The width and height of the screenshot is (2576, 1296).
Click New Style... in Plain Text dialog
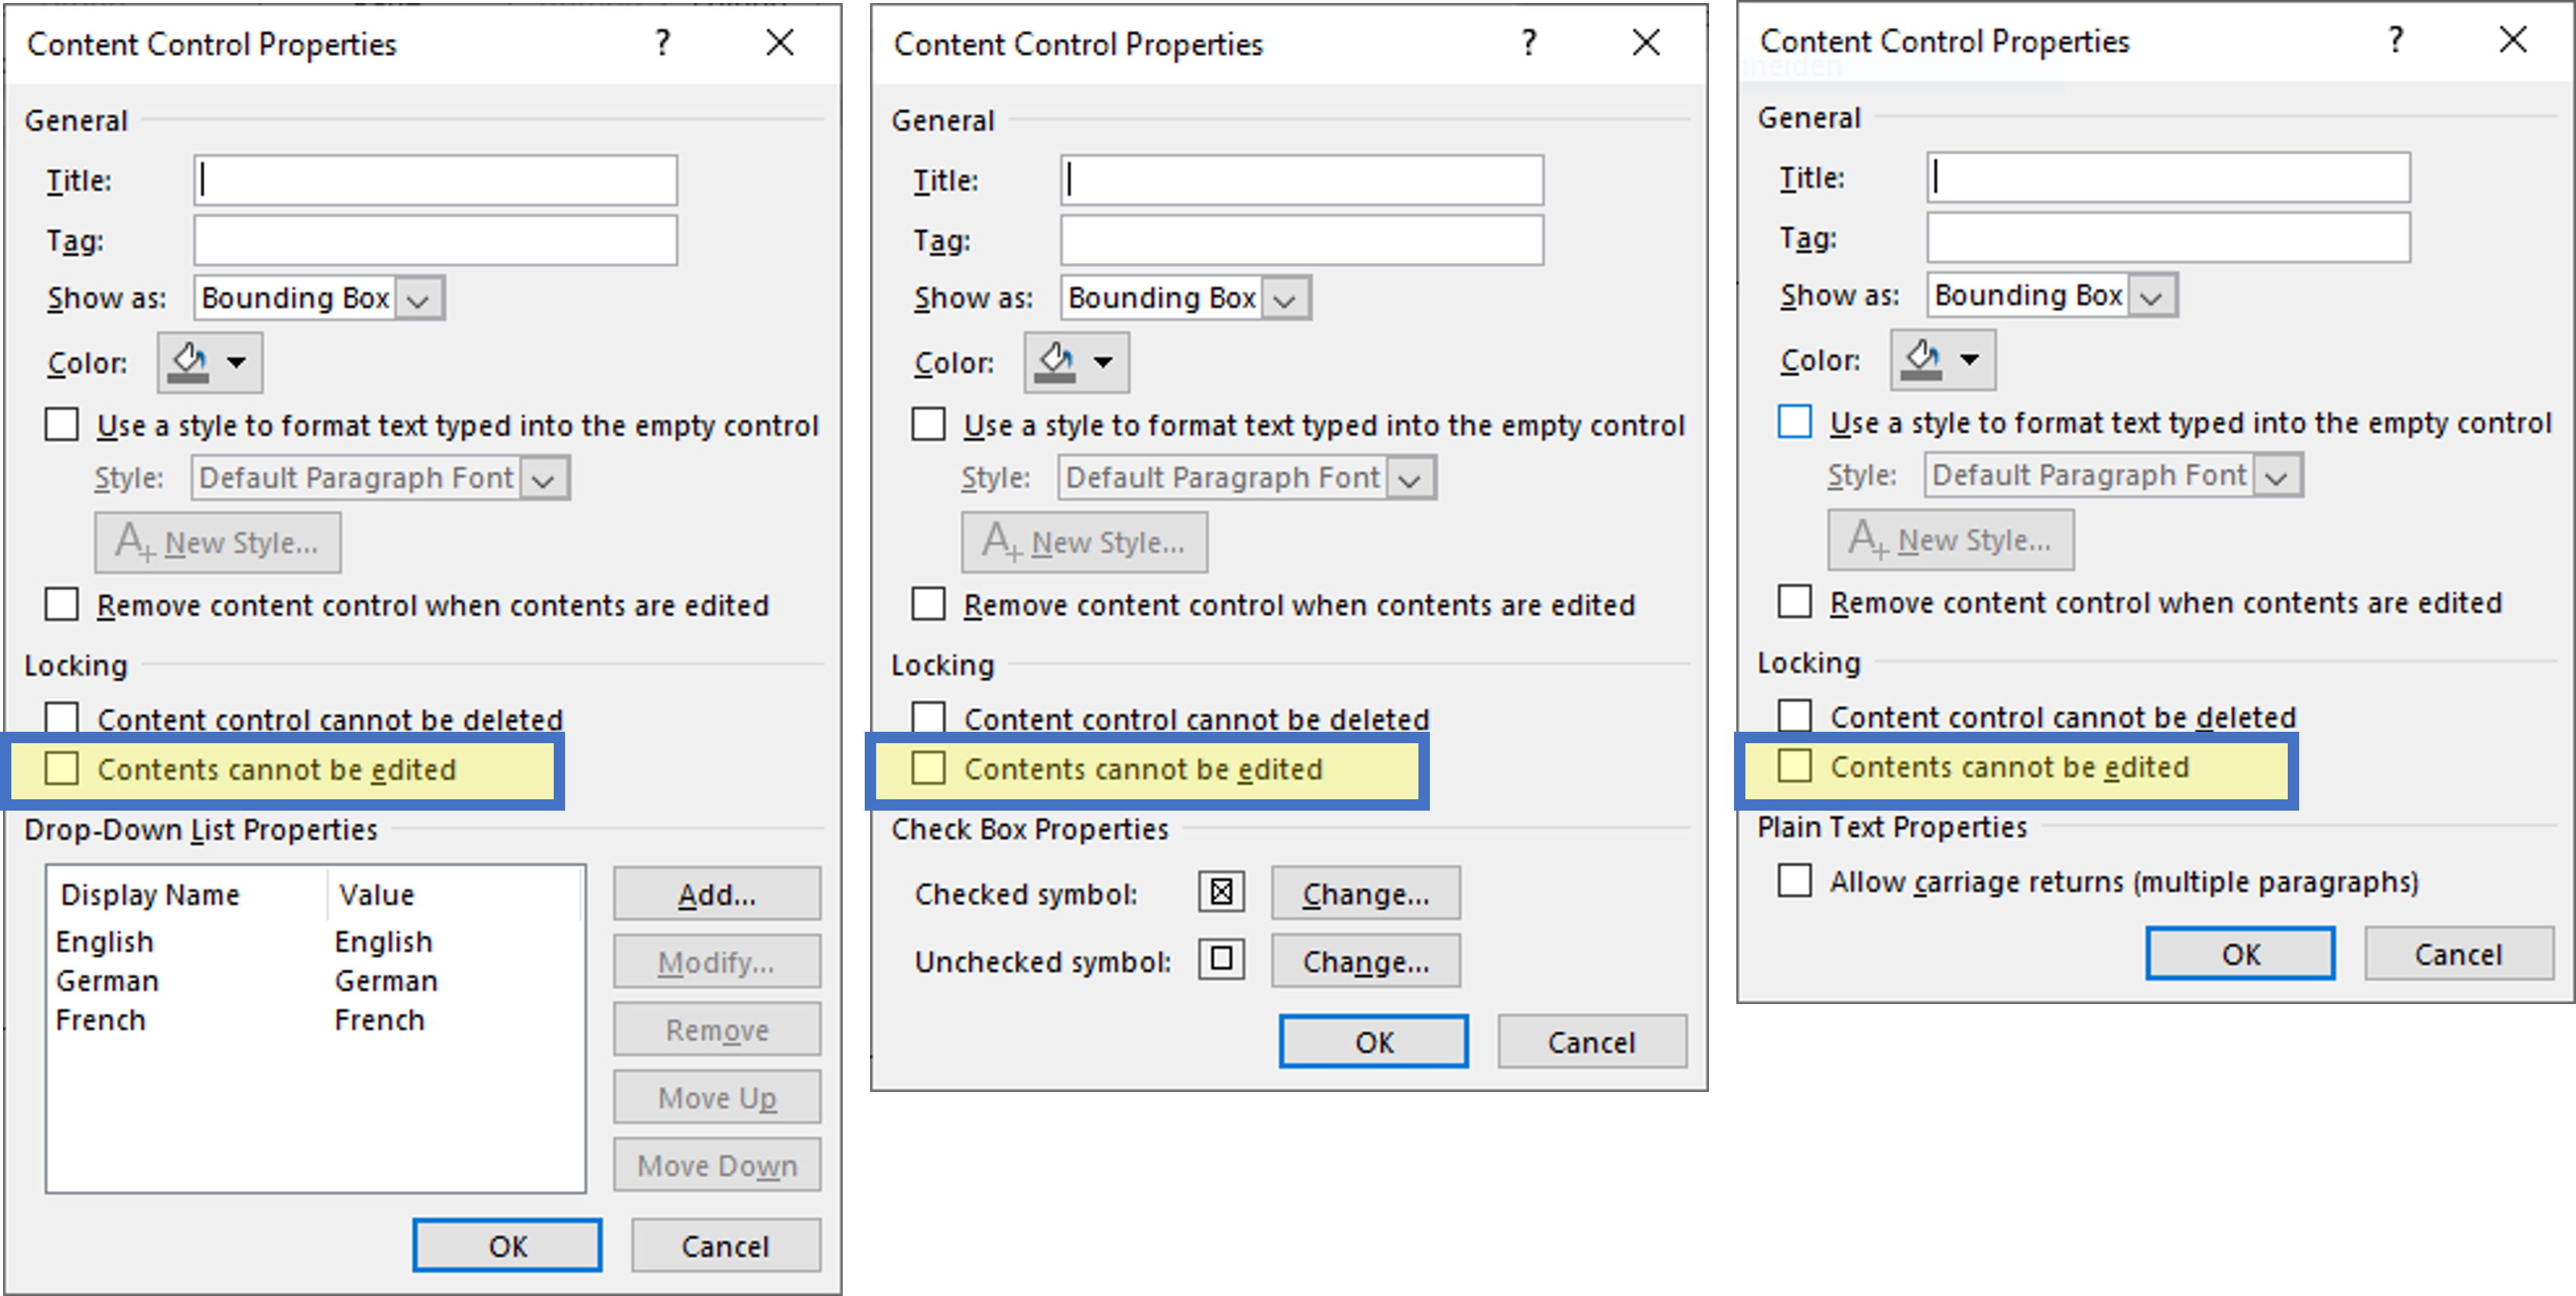1951,539
